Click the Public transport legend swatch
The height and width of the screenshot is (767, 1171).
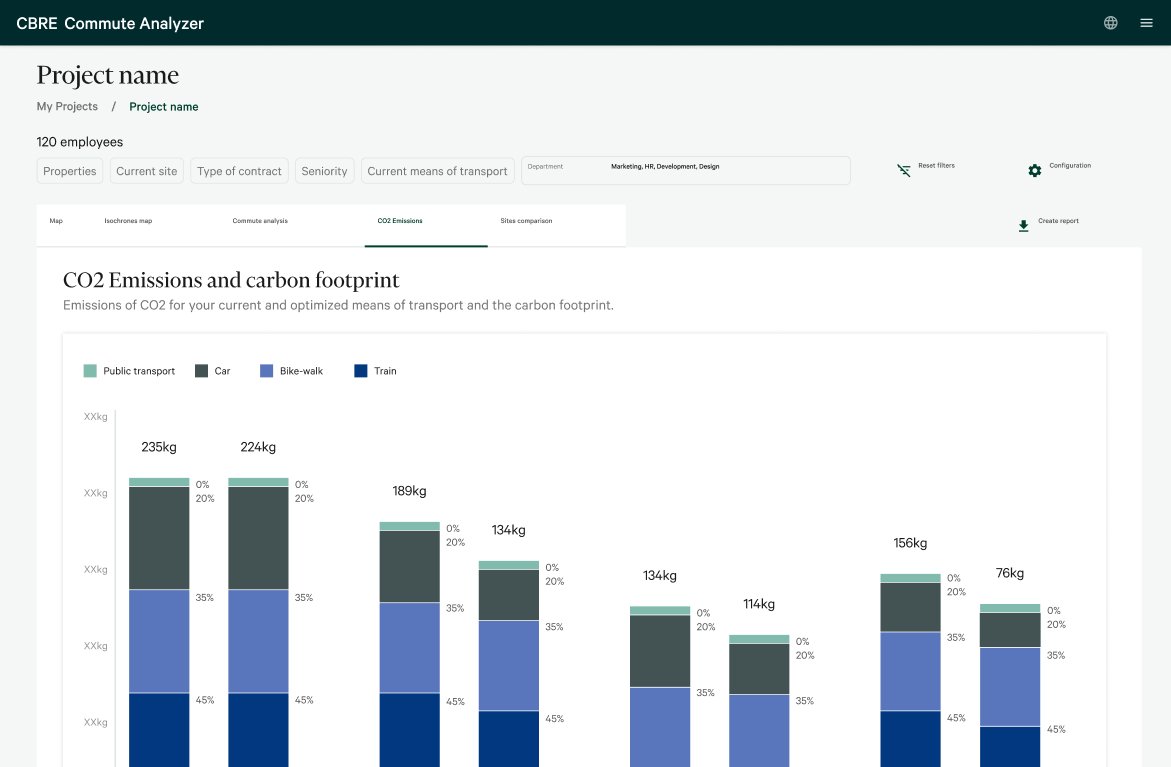[x=90, y=370]
